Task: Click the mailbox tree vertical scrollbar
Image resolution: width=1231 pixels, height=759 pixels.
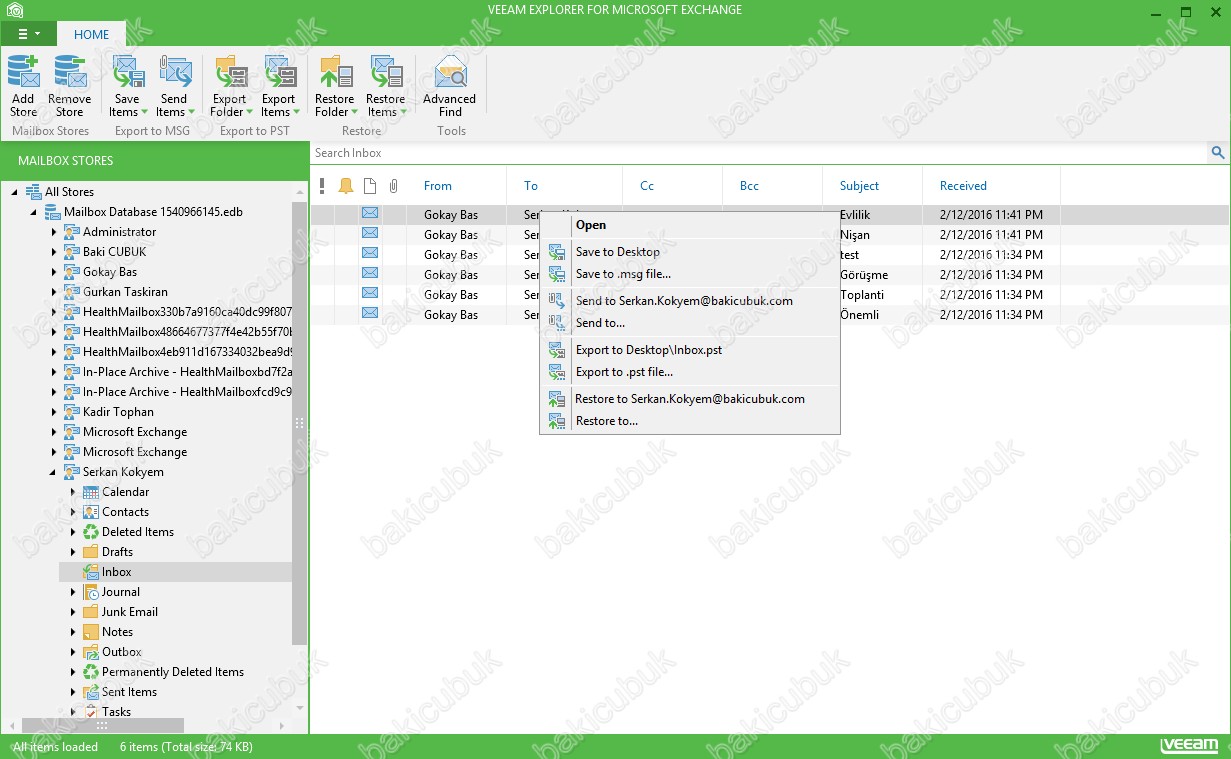Action: pyautogui.click(x=300, y=423)
